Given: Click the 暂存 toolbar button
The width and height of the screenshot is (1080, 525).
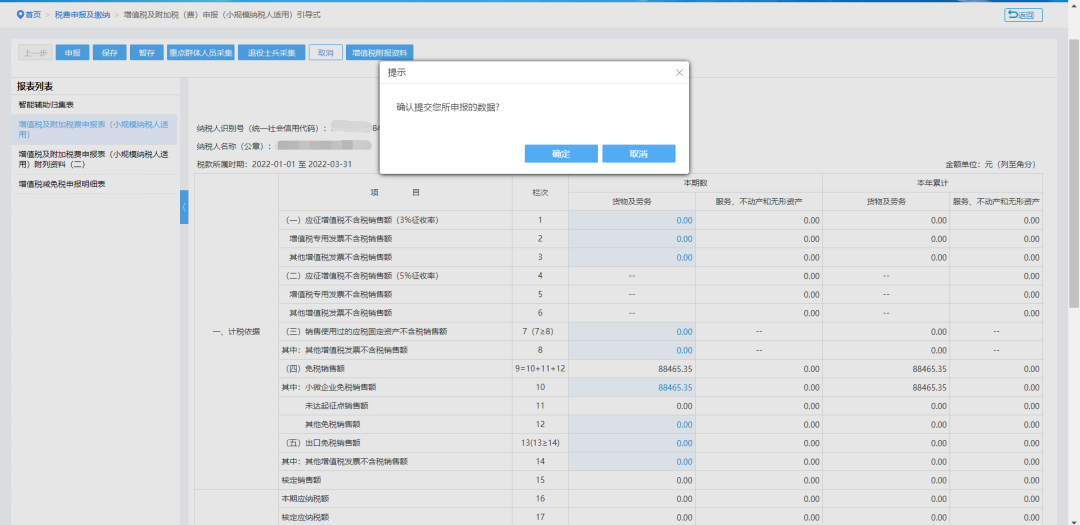Looking at the screenshot, I should coord(147,53).
